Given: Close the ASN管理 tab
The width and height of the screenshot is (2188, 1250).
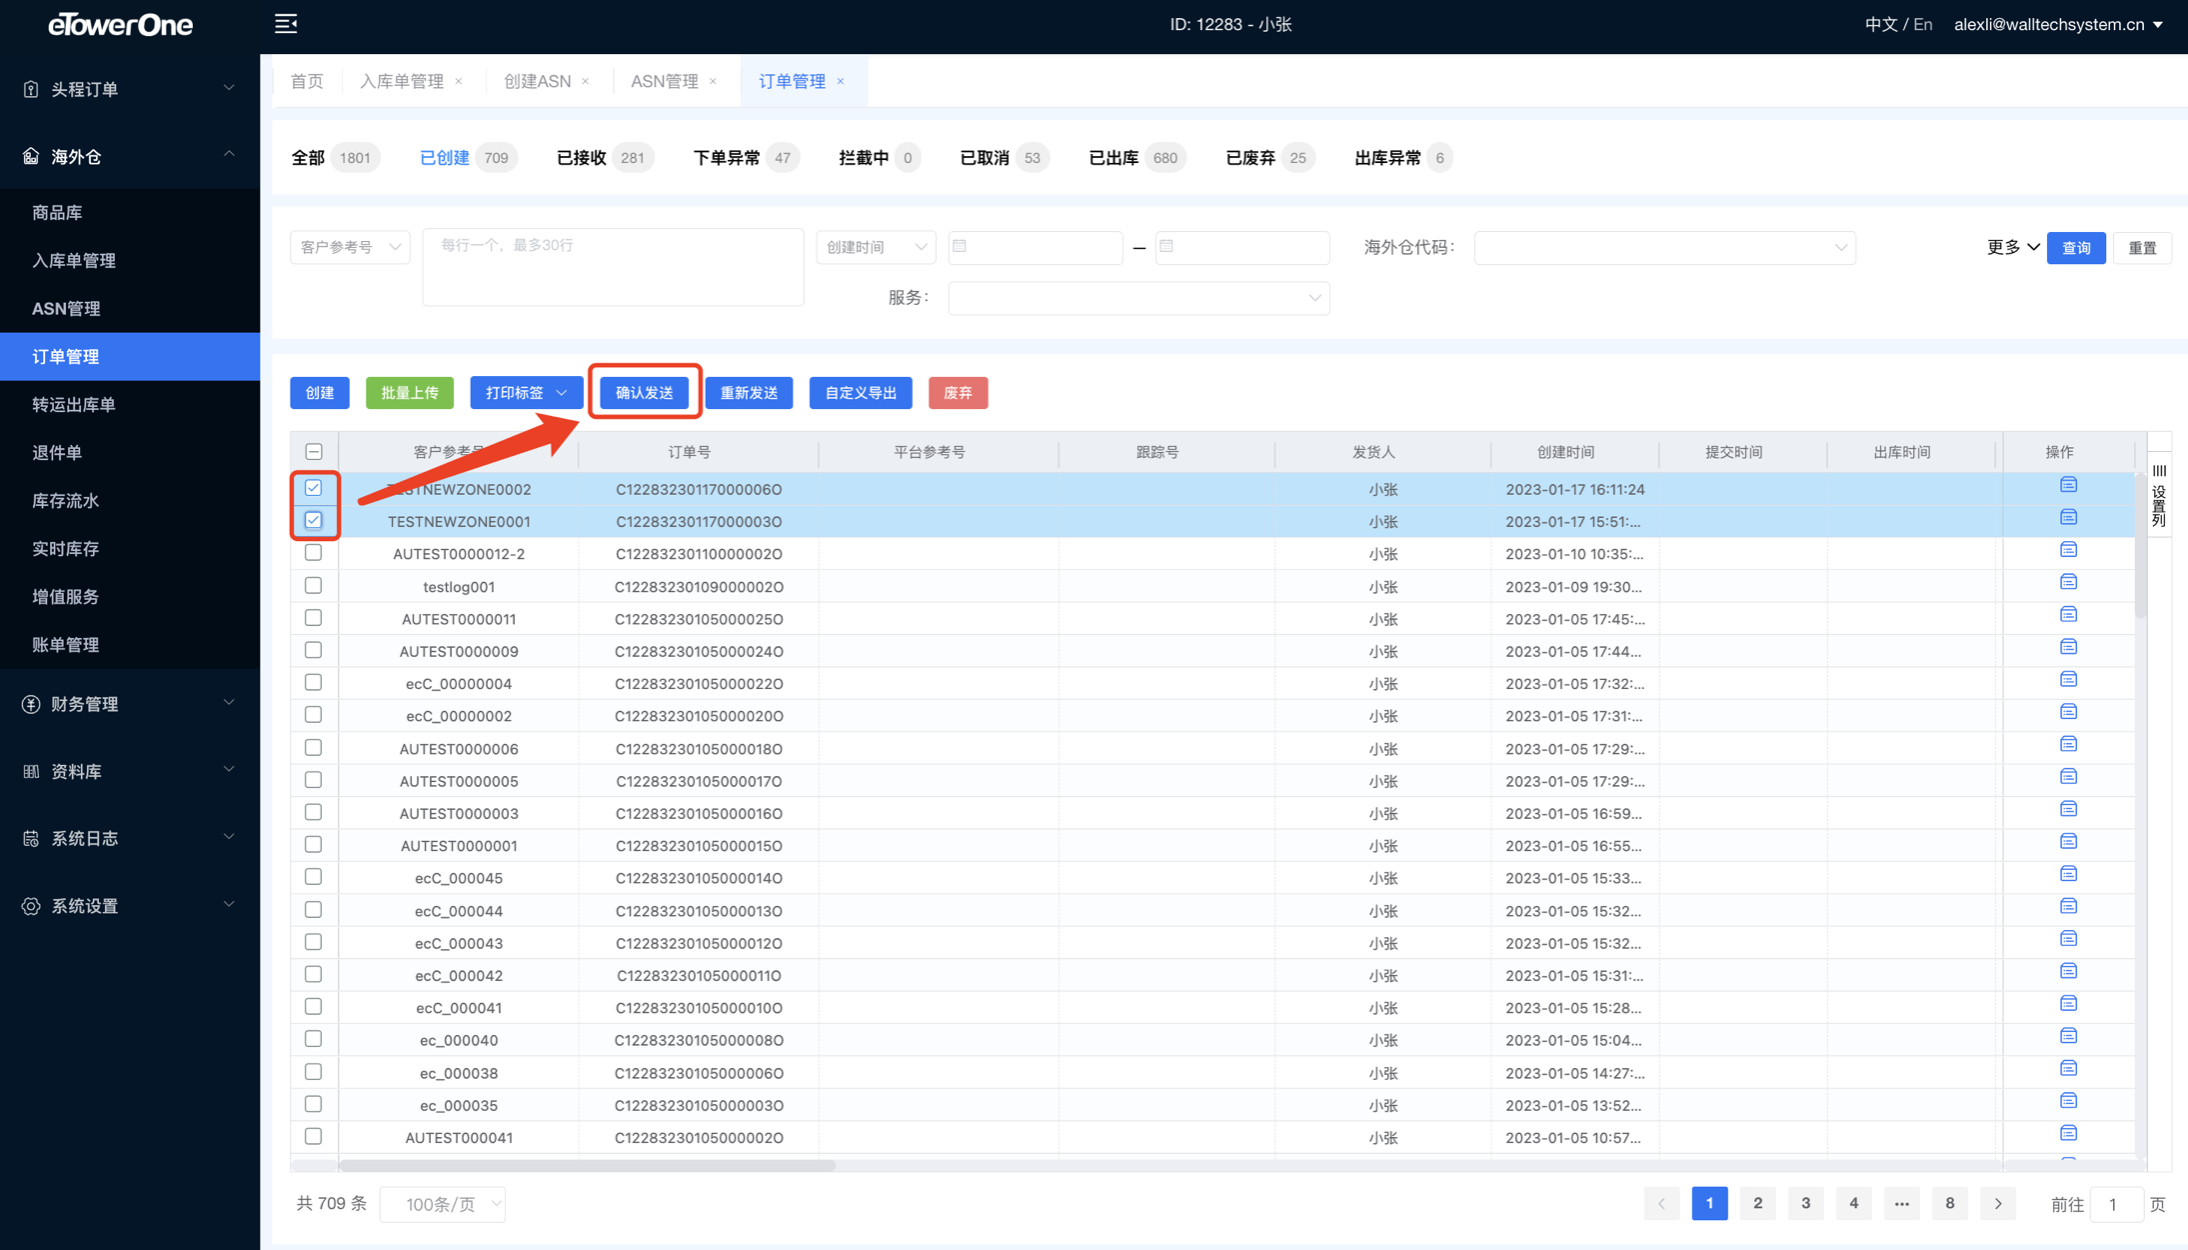Looking at the screenshot, I should coord(713,81).
